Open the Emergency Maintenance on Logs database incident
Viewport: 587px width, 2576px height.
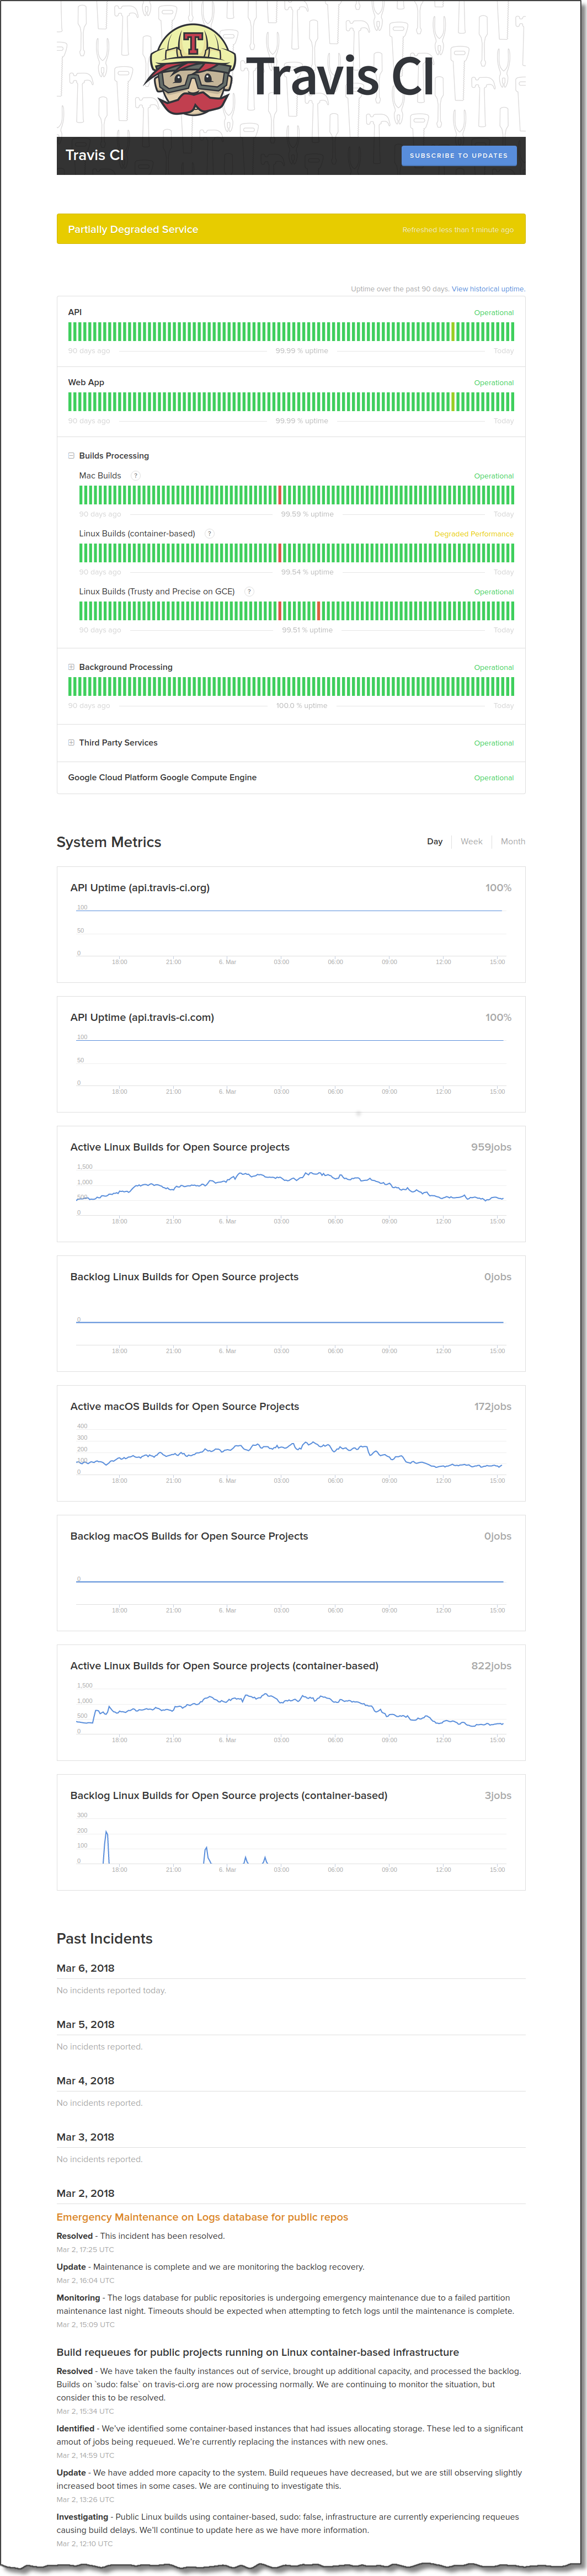(202, 2218)
